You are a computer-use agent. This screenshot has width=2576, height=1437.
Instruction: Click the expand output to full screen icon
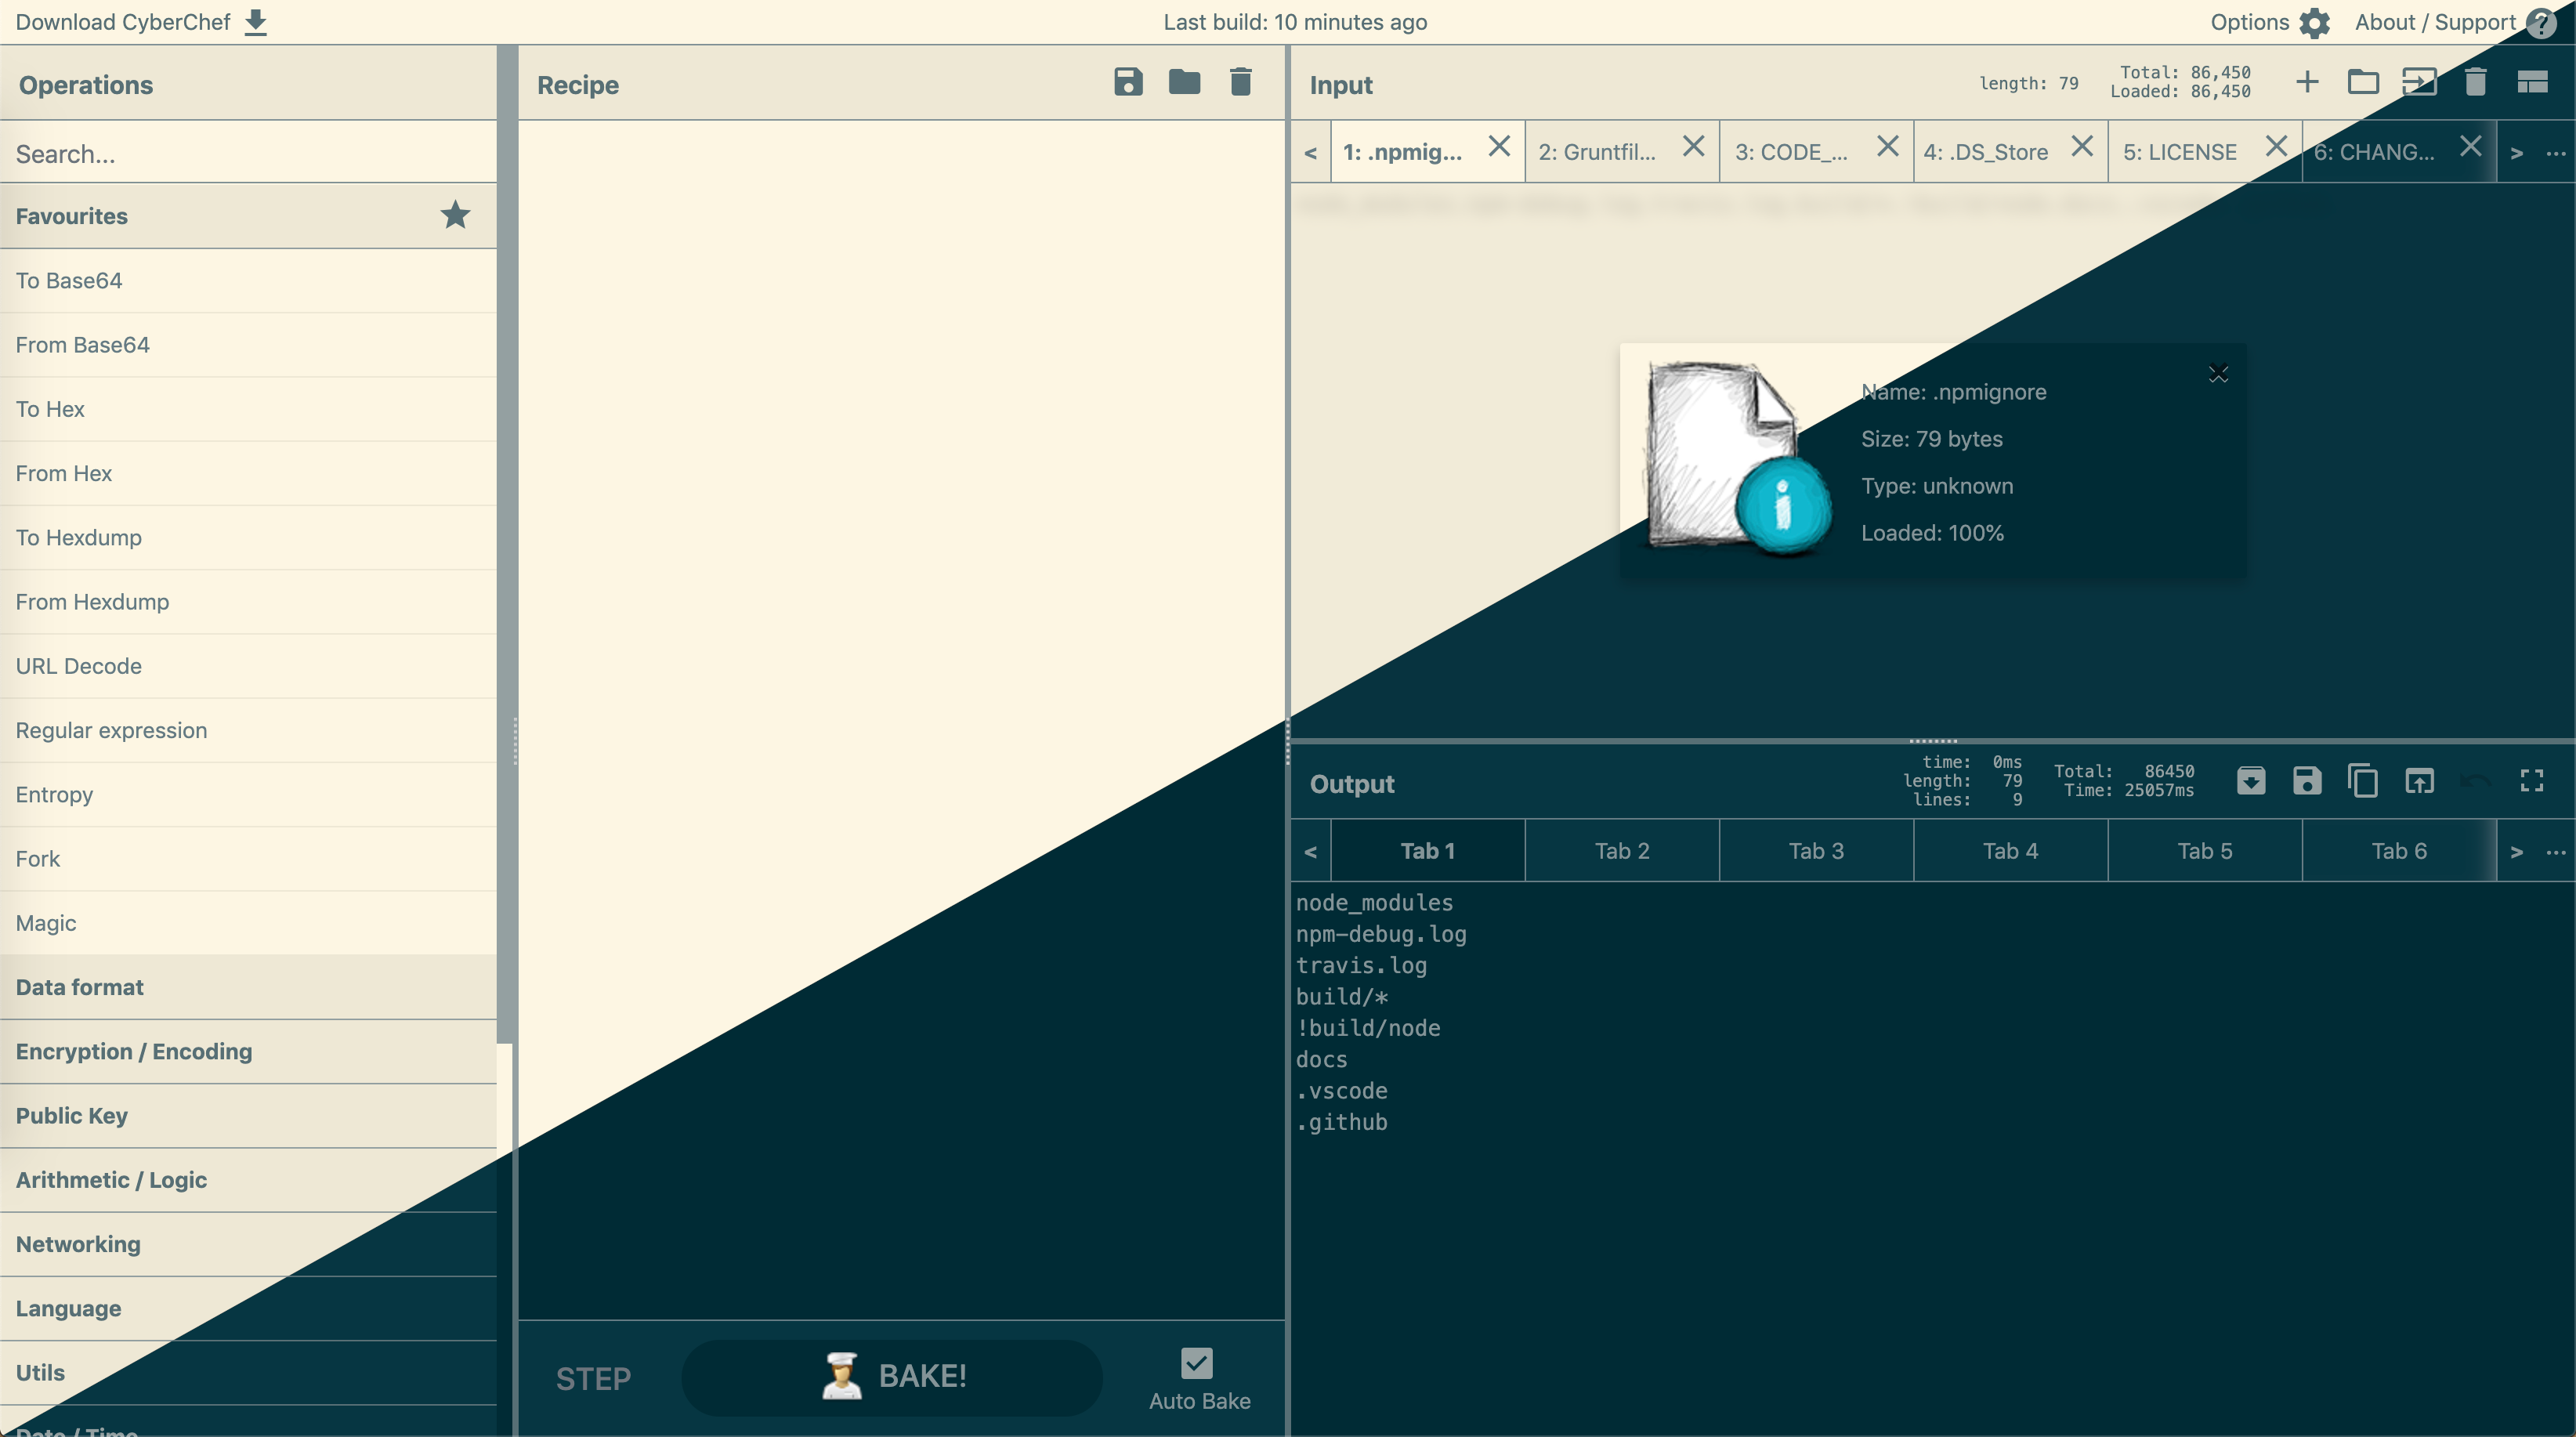(2534, 782)
